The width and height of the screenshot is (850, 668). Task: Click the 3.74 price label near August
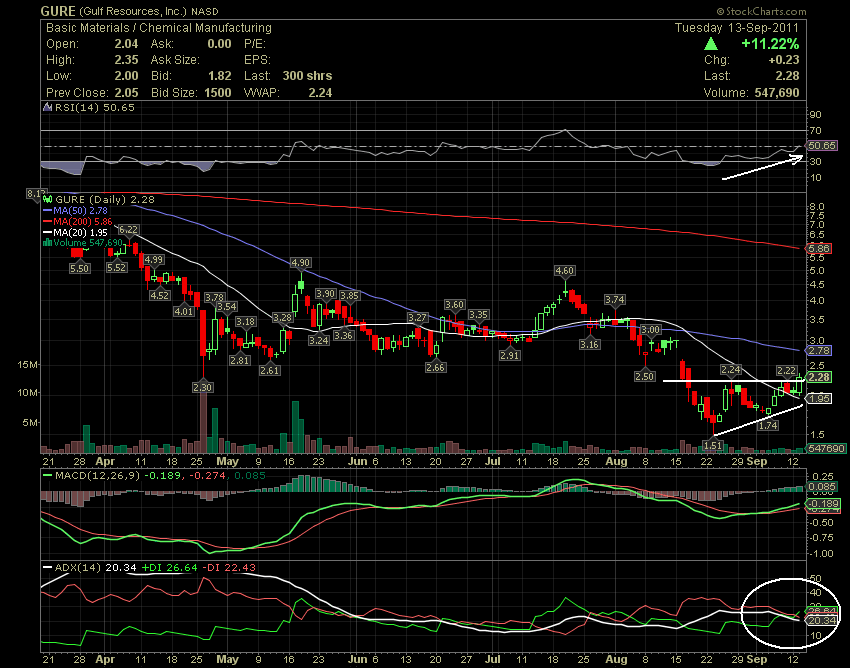[x=615, y=300]
